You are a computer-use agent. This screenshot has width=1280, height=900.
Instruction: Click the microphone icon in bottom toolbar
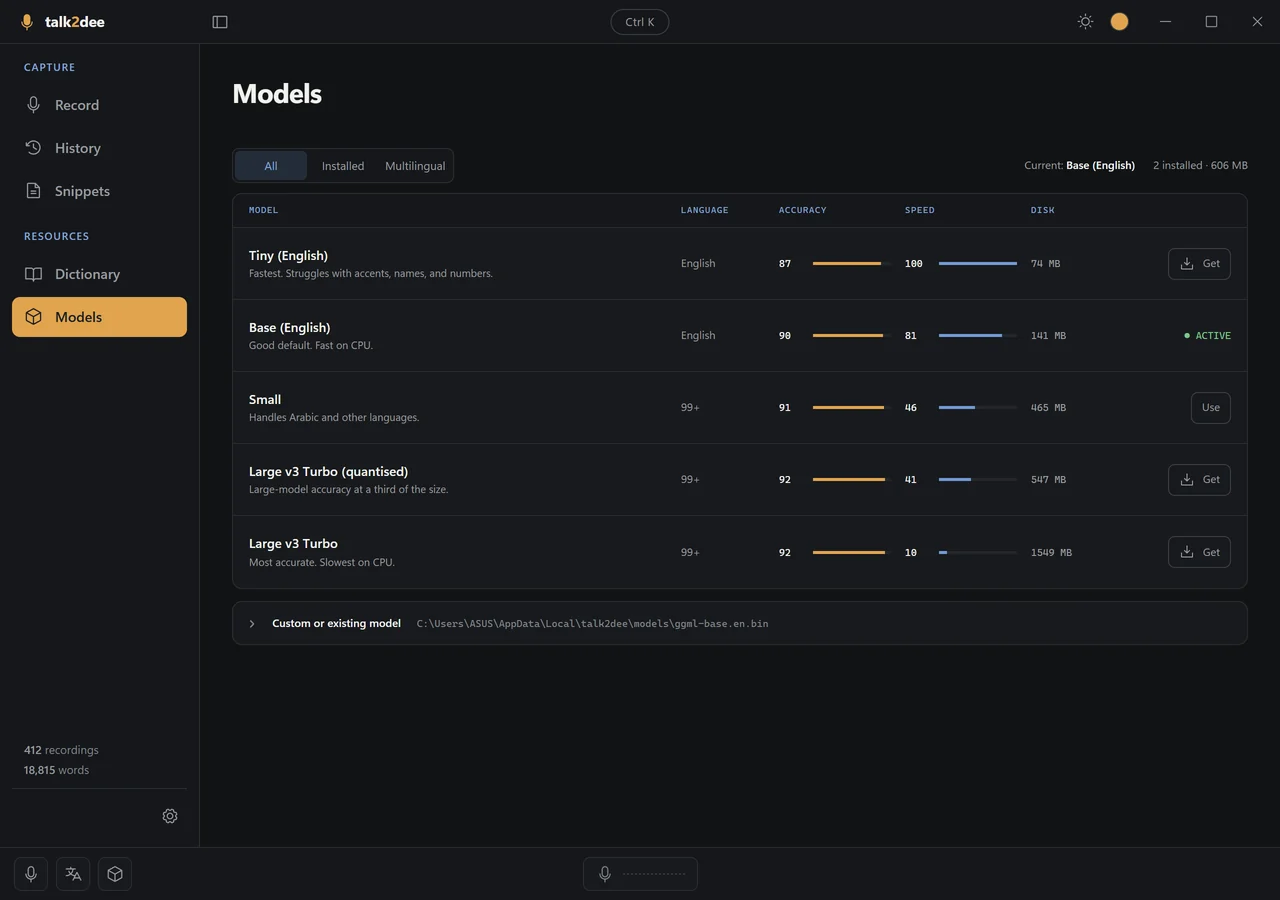(x=31, y=874)
